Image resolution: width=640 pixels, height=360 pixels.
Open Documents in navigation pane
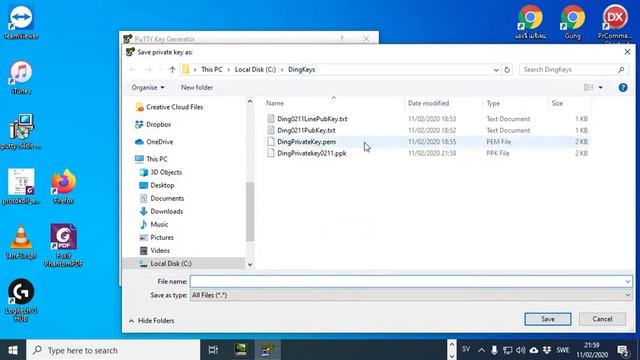167,198
